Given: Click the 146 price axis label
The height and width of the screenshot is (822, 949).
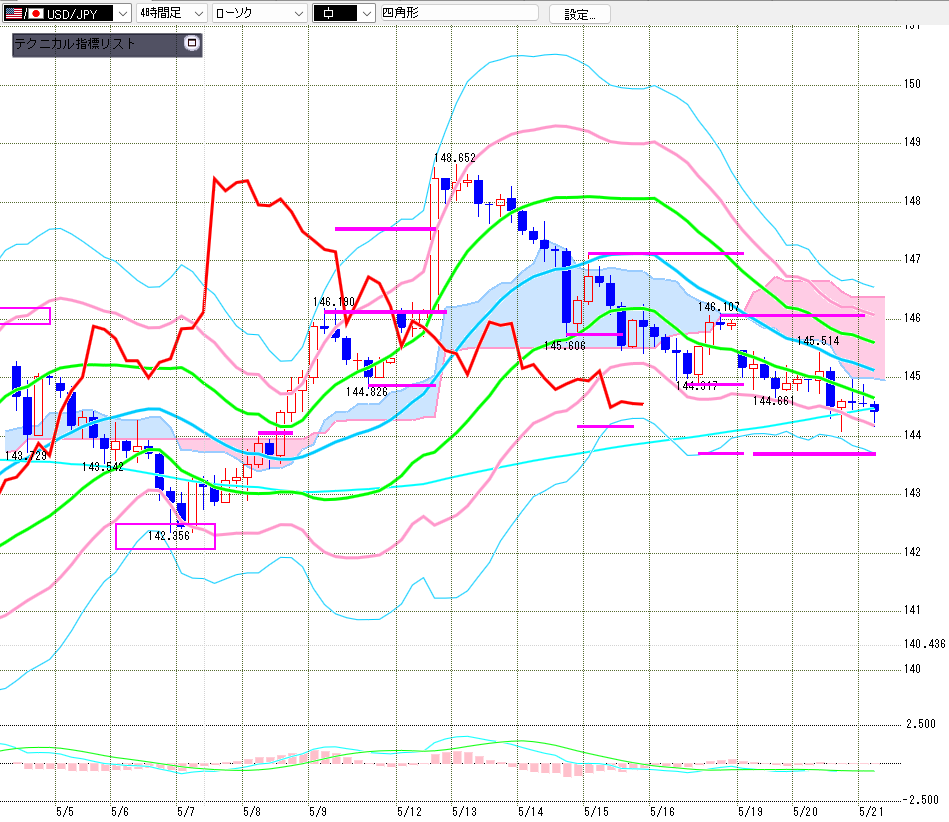Looking at the screenshot, I should pyautogui.click(x=912, y=318).
